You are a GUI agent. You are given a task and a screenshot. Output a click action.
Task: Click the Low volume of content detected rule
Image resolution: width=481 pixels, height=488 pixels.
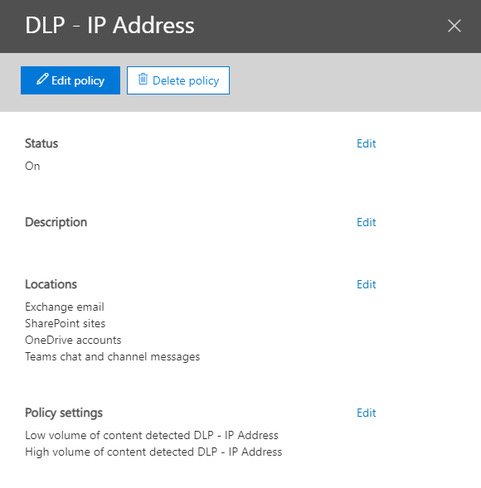(x=152, y=435)
